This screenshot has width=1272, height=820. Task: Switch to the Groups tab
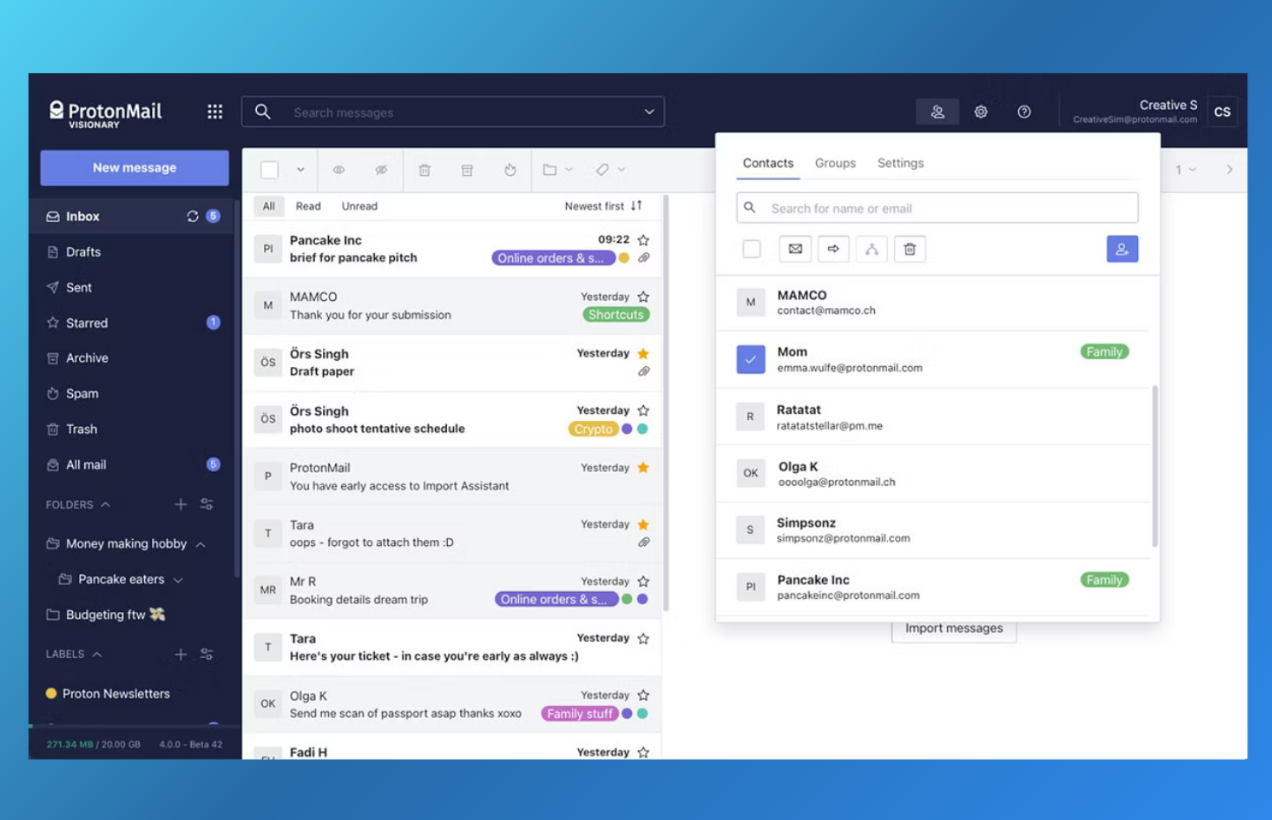tap(835, 163)
